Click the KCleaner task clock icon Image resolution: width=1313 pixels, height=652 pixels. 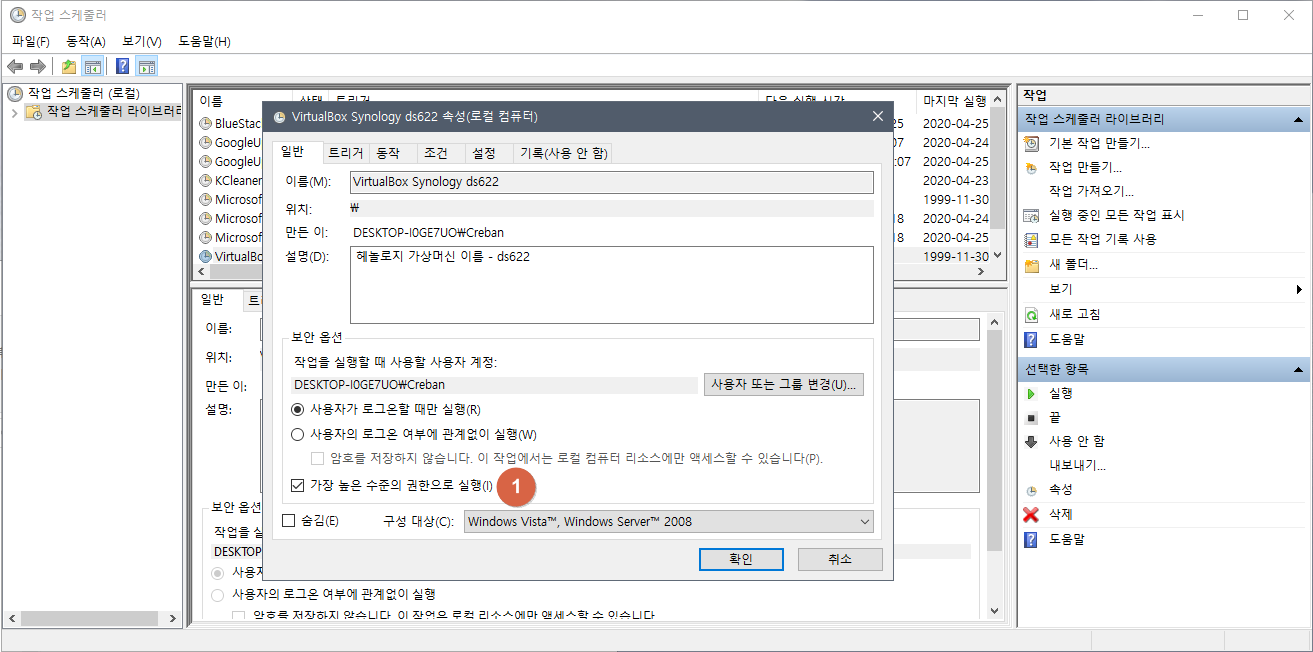pyautogui.click(x=206, y=181)
